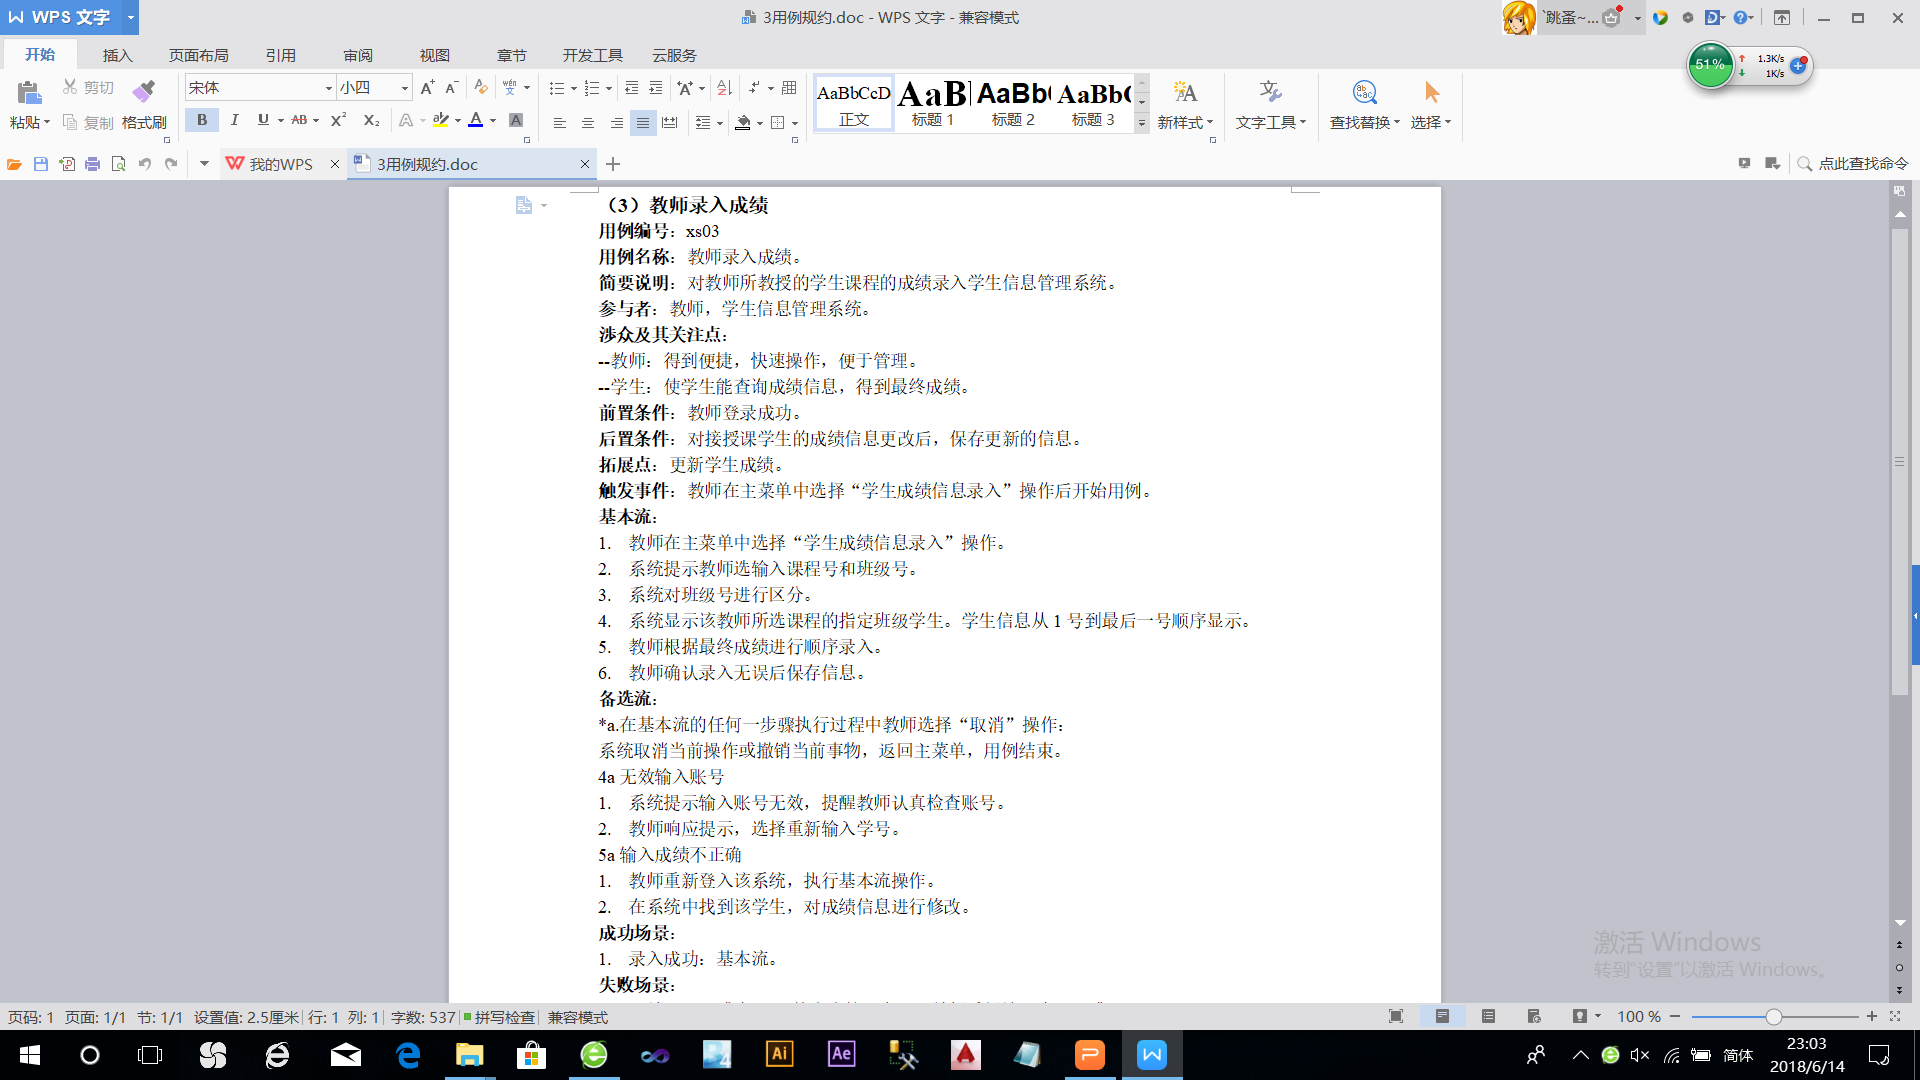Click the center align paragraph icon

(588, 123)
